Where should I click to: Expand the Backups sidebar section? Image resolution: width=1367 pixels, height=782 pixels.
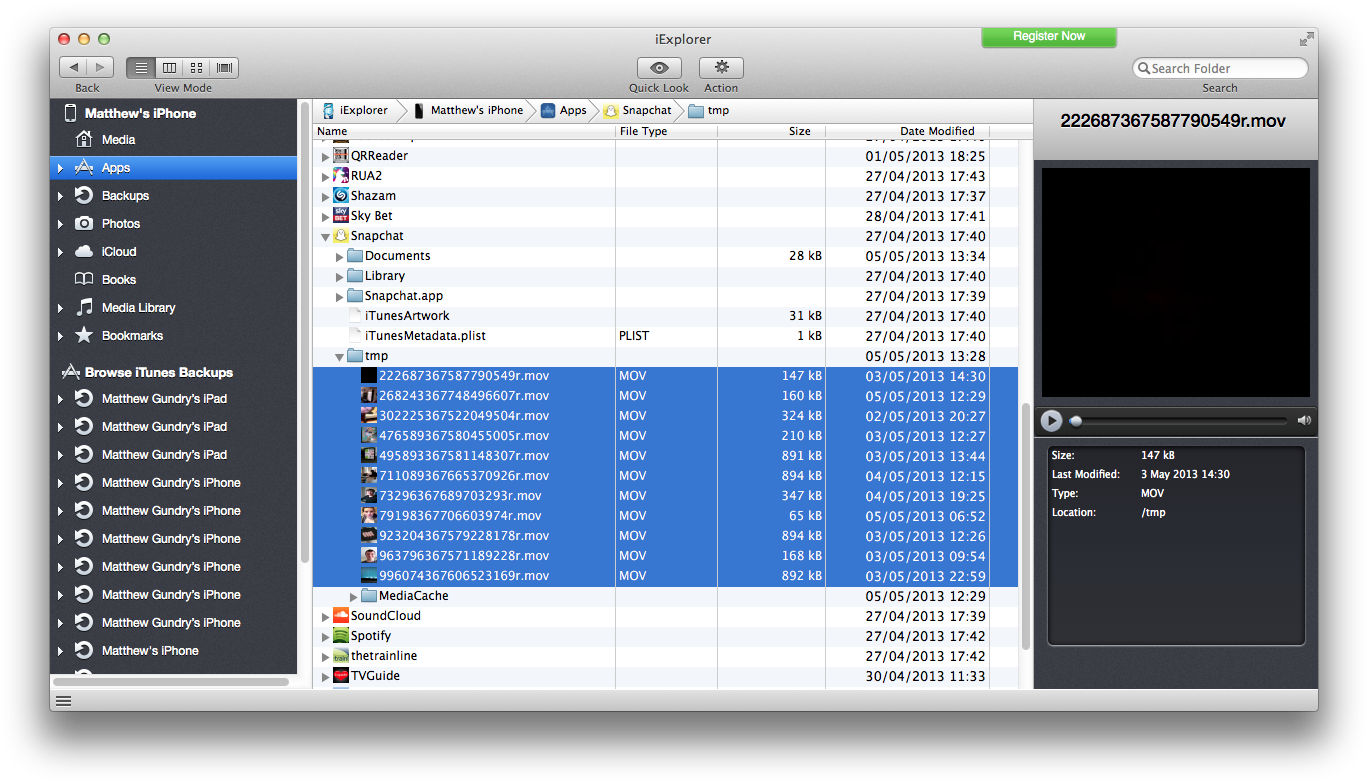tap(61, 196)
